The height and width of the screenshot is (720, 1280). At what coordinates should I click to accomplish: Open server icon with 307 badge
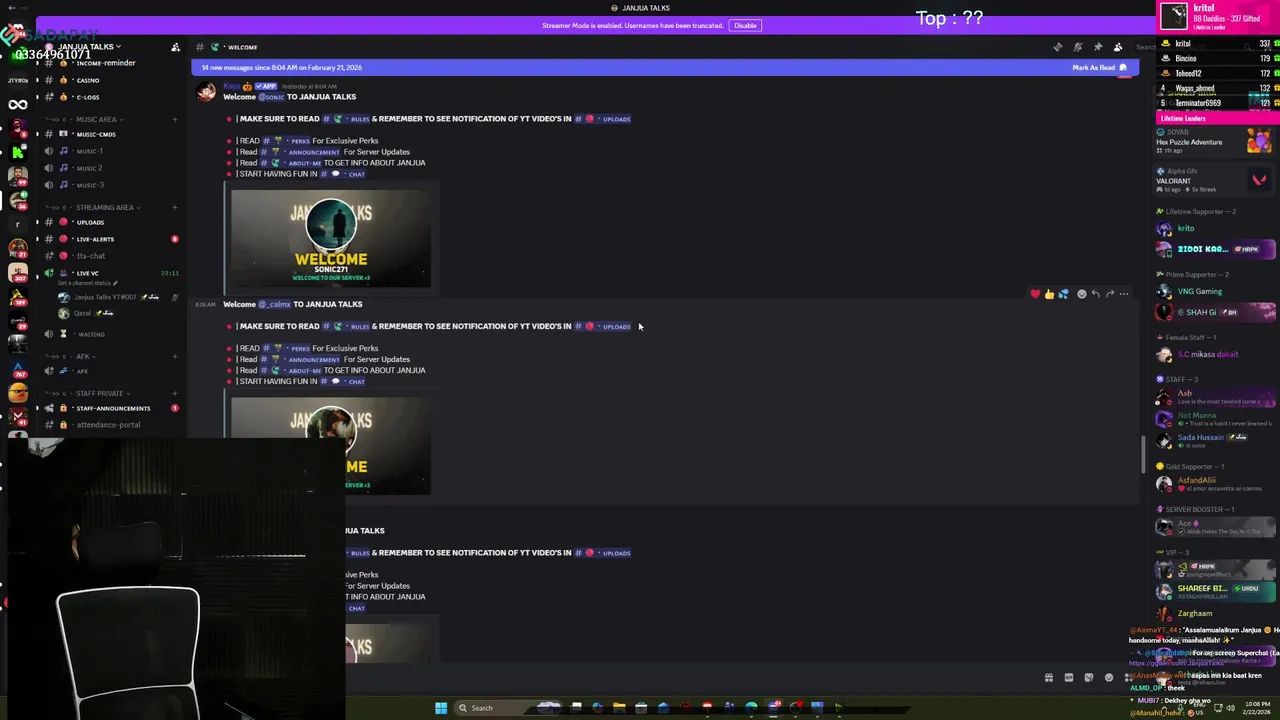[18, 272]
